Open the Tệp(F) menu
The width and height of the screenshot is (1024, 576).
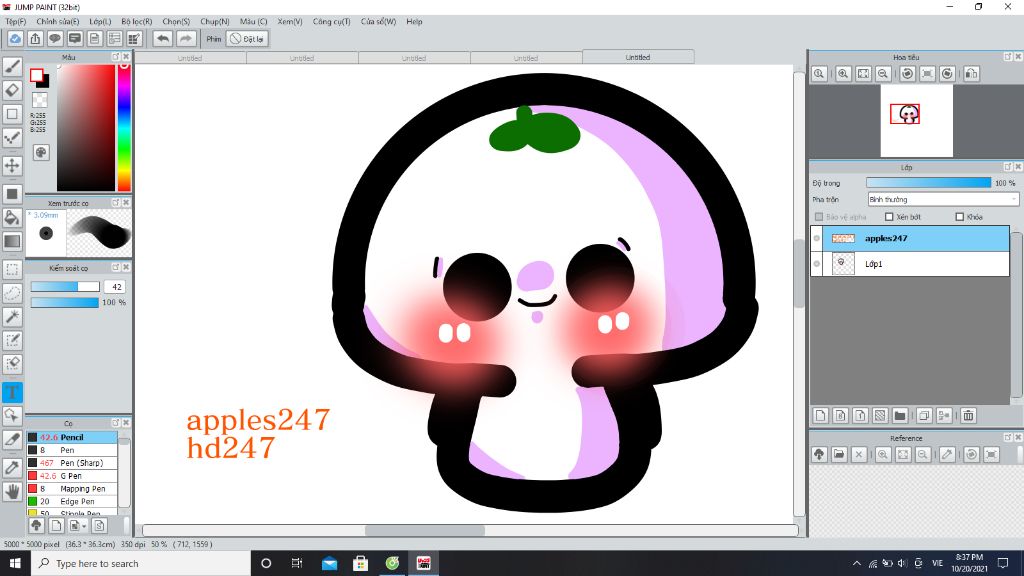pos(16,22)
